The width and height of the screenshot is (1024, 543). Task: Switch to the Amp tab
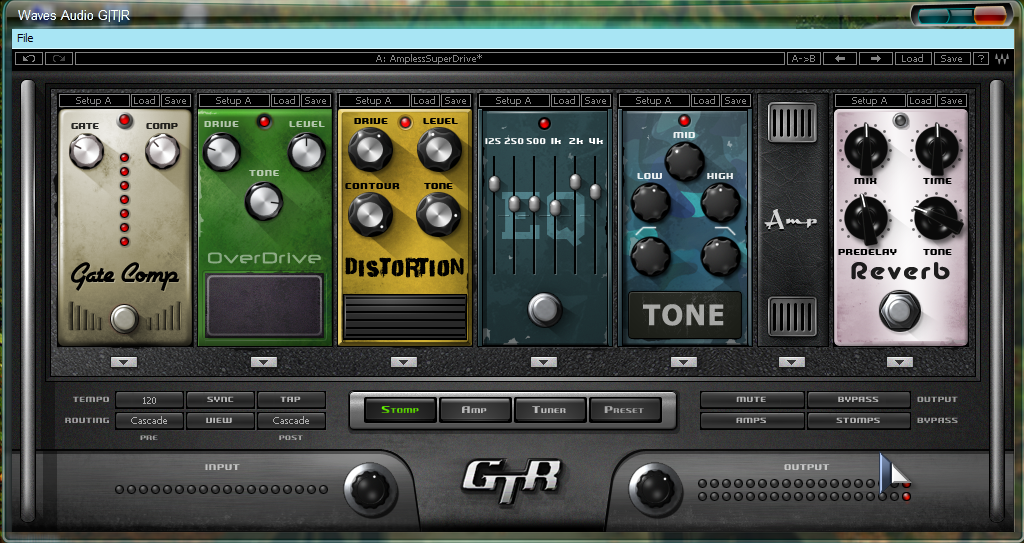point(474,410)
